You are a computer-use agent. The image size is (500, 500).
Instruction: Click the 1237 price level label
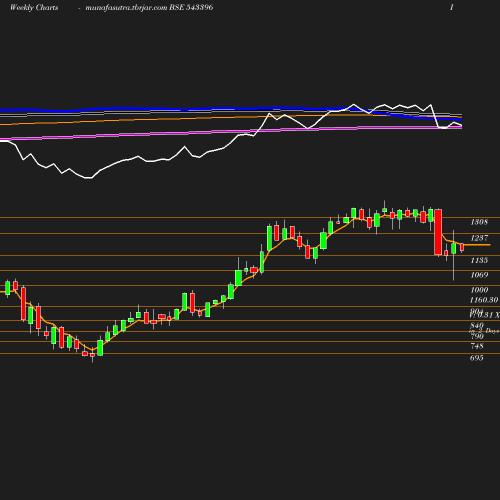click(479, 238)
